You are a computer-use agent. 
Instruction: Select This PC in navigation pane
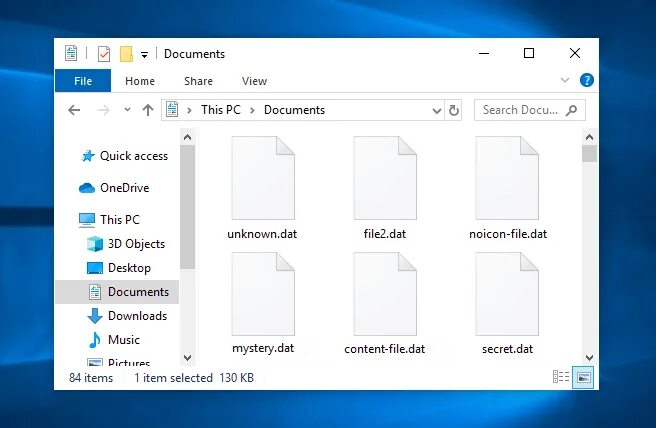109,220
